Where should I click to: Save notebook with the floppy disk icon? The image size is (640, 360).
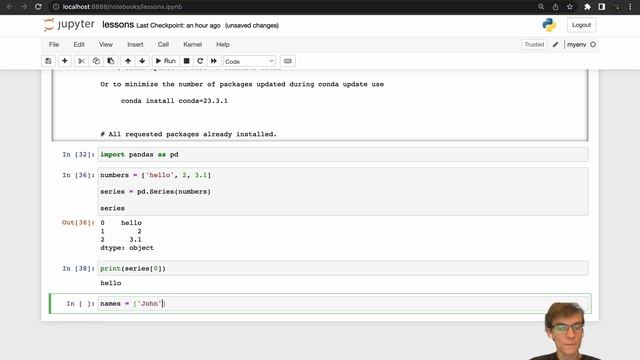[x=48, y=61]
